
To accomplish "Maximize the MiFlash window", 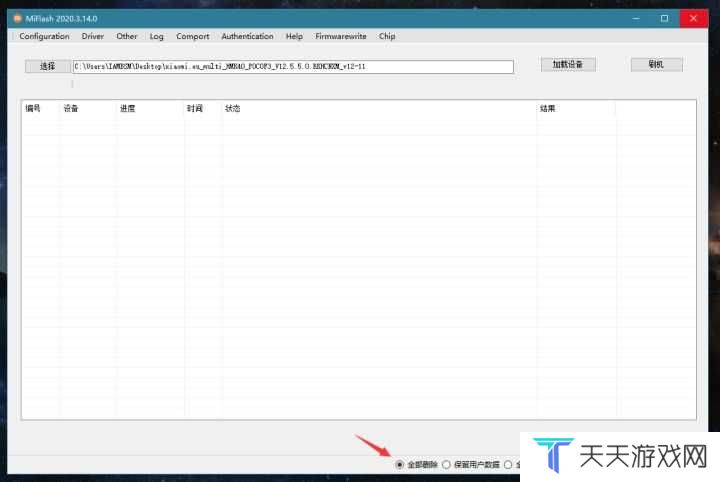I will (x=664, y=19).
